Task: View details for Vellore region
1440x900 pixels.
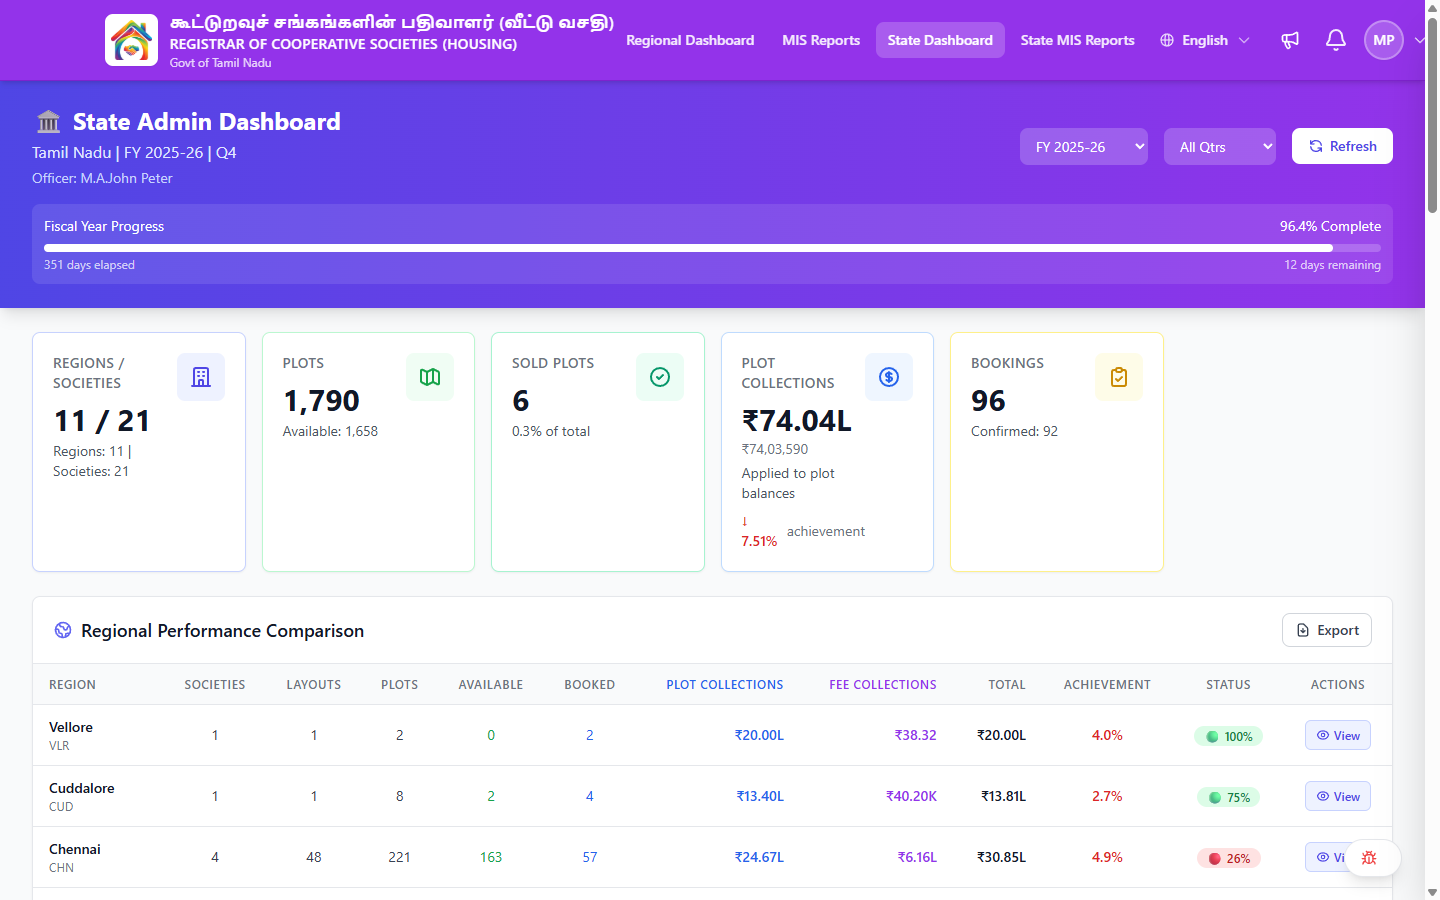Action: 1338,735
